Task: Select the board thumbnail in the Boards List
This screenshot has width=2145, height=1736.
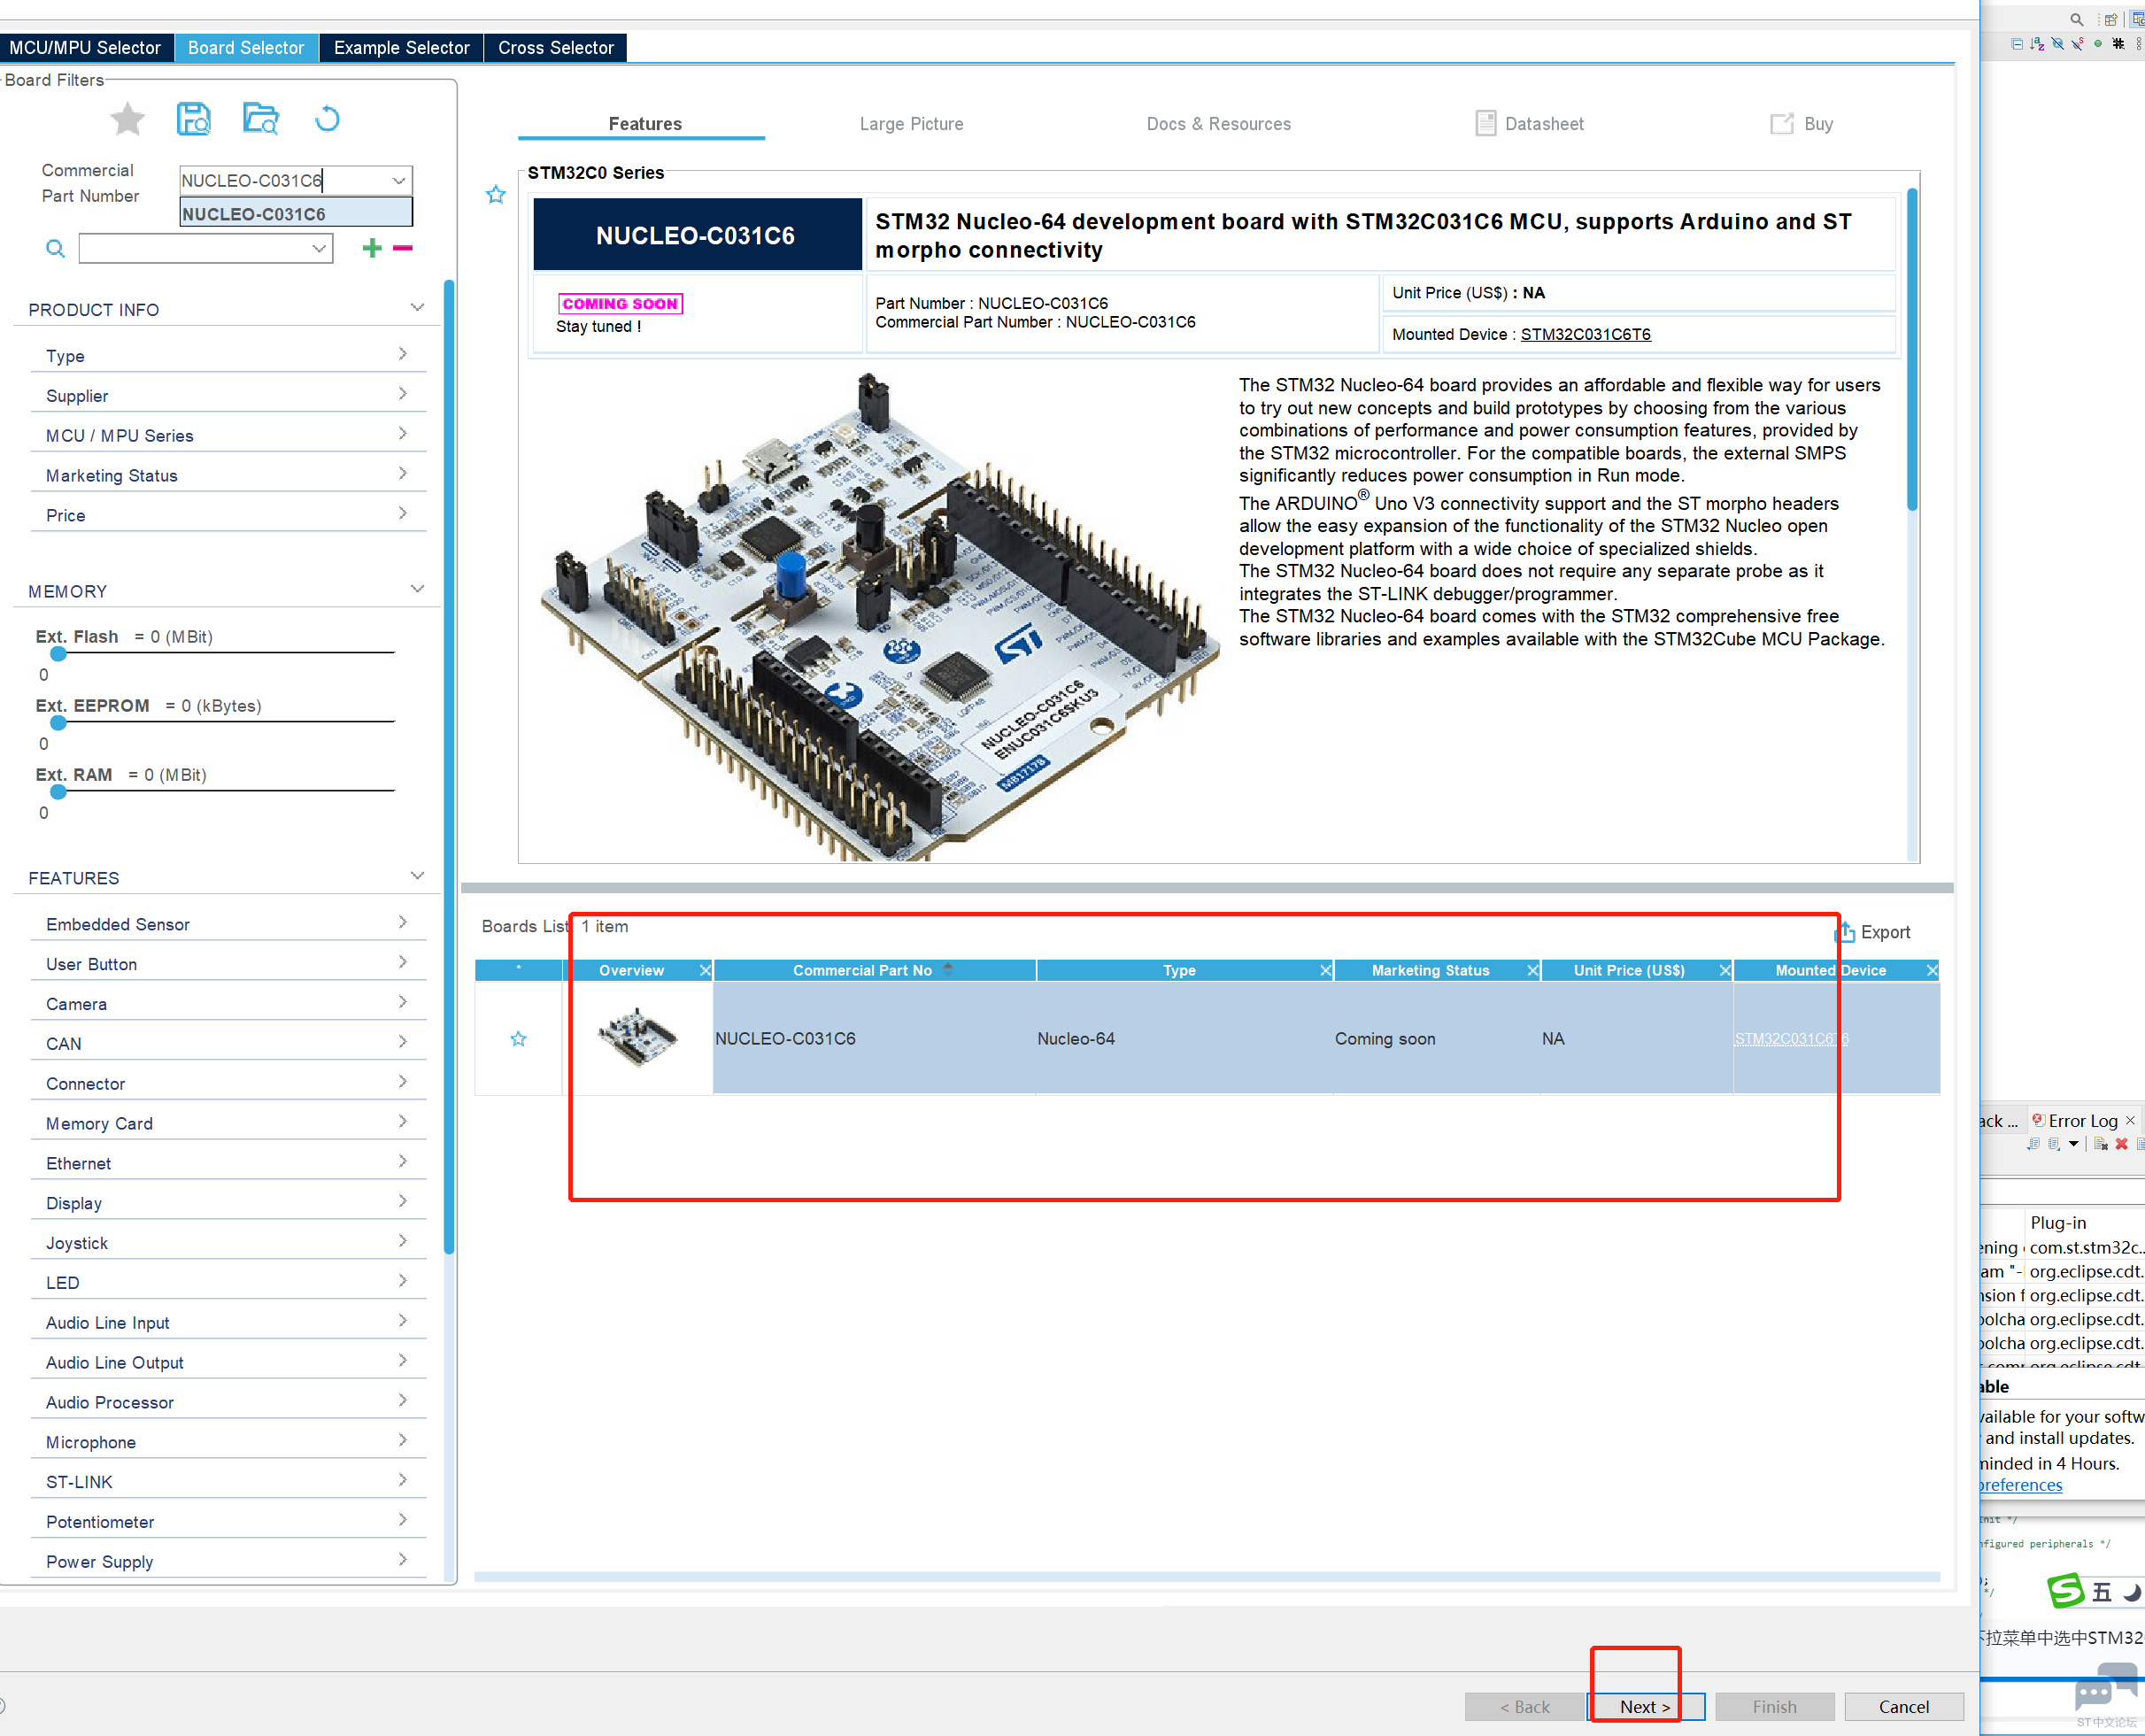Action: pos(637,1037)
